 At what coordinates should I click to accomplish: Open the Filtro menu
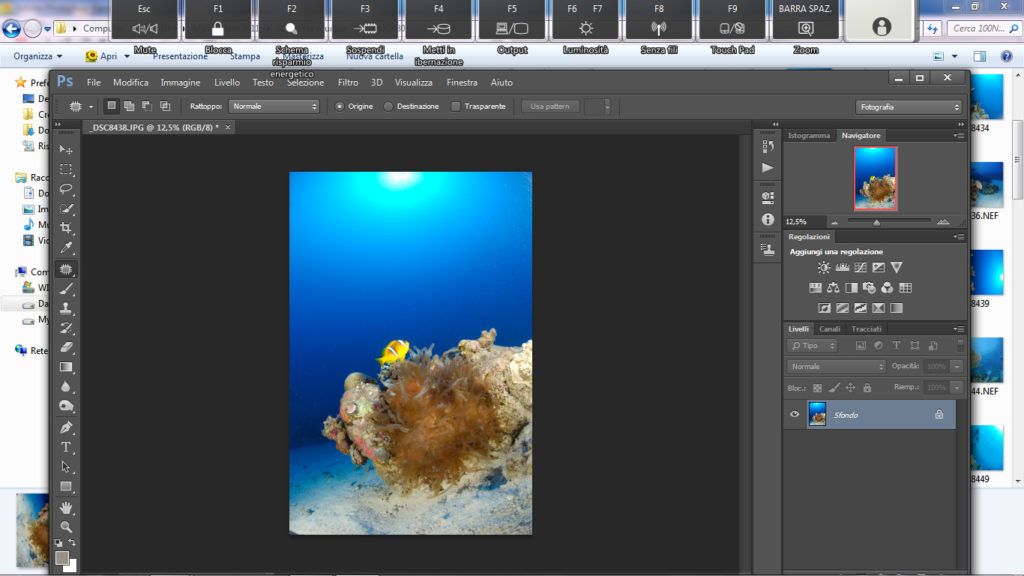pyautogui.click(x=348, y=82)
